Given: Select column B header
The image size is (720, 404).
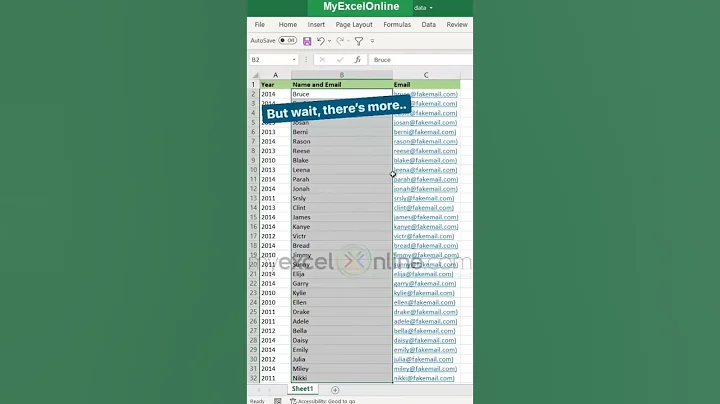Looking at the screenshot, I should (342, 75).
